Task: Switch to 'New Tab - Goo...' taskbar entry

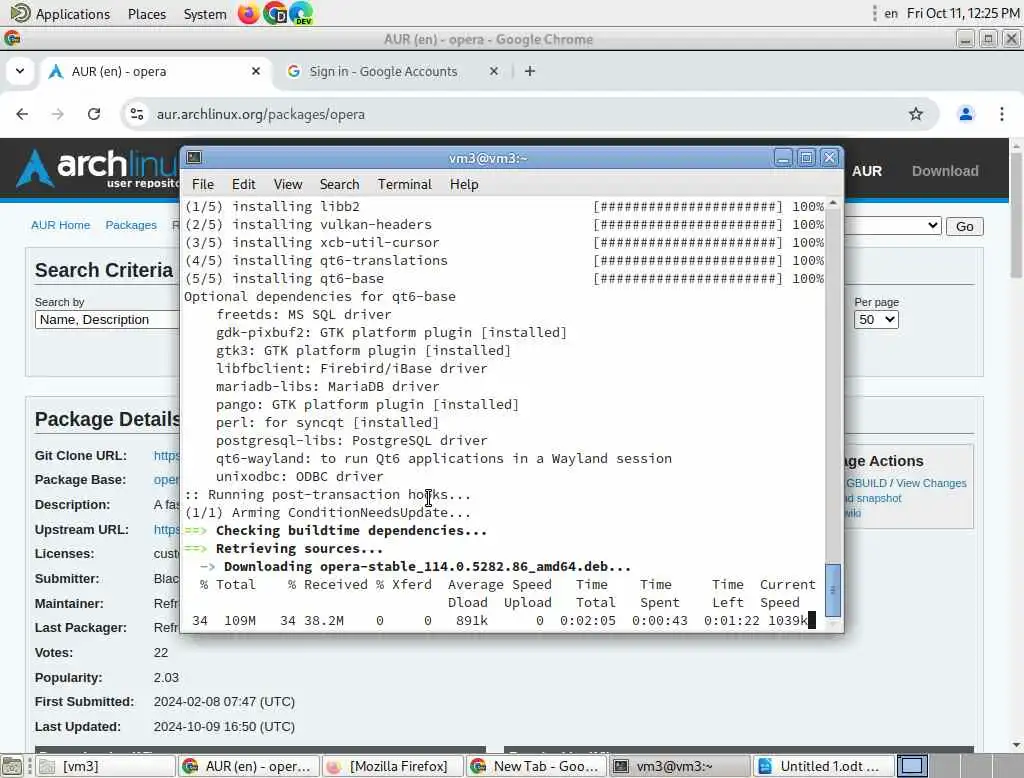Action: coord(537,766)
